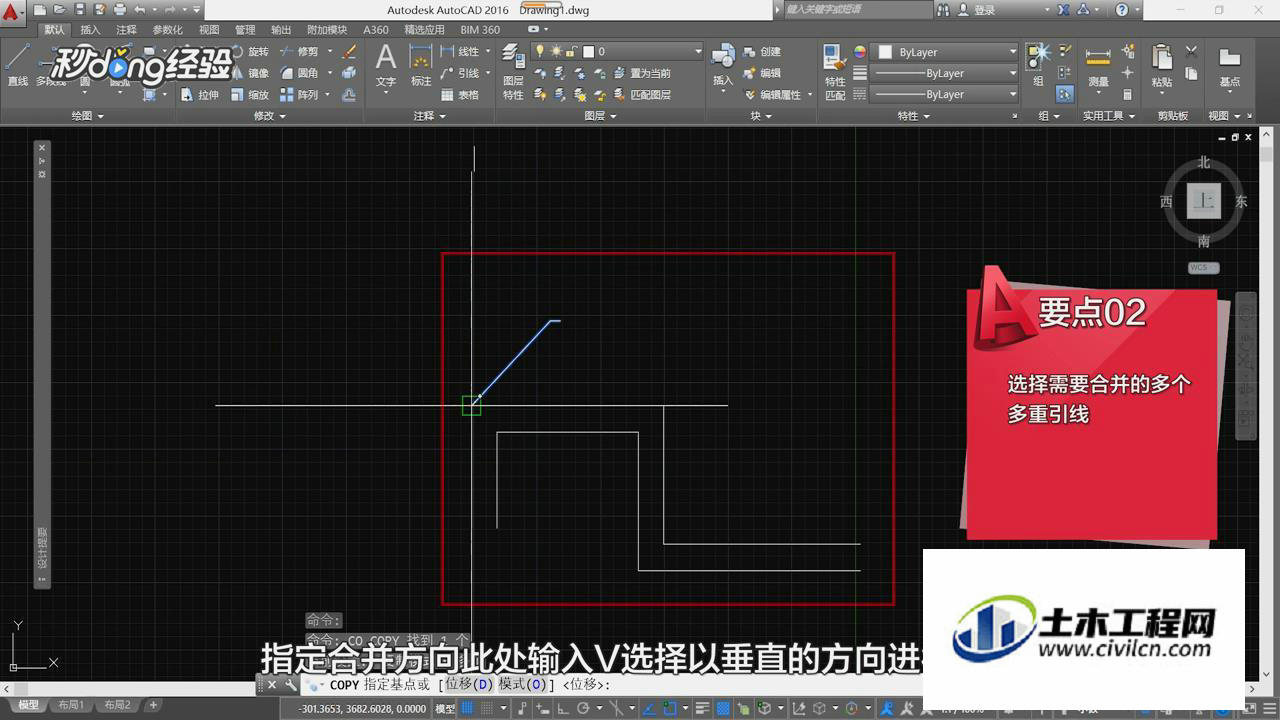1280x720 pixels.
Task: Click the Plot/print icon in quick access toolbar
Action: pyautogui.click(x=120, y=10)
